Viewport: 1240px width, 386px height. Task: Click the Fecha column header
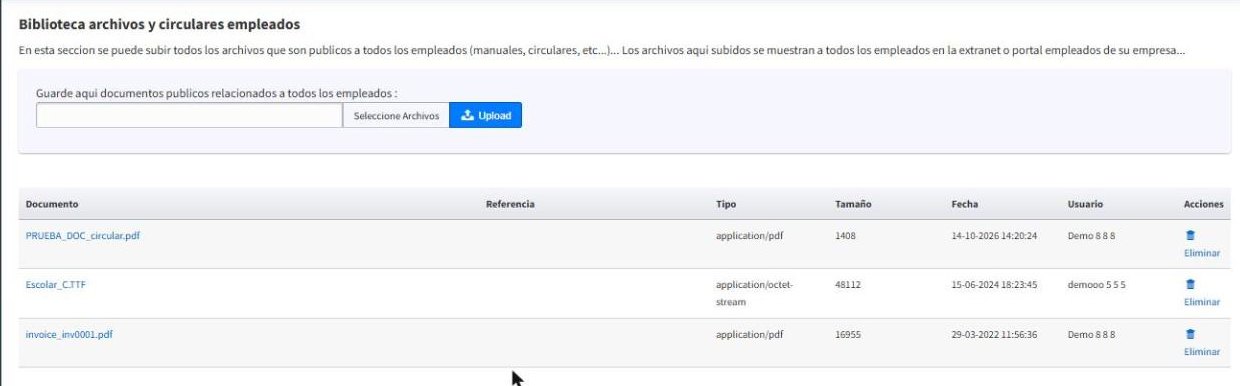964,204
